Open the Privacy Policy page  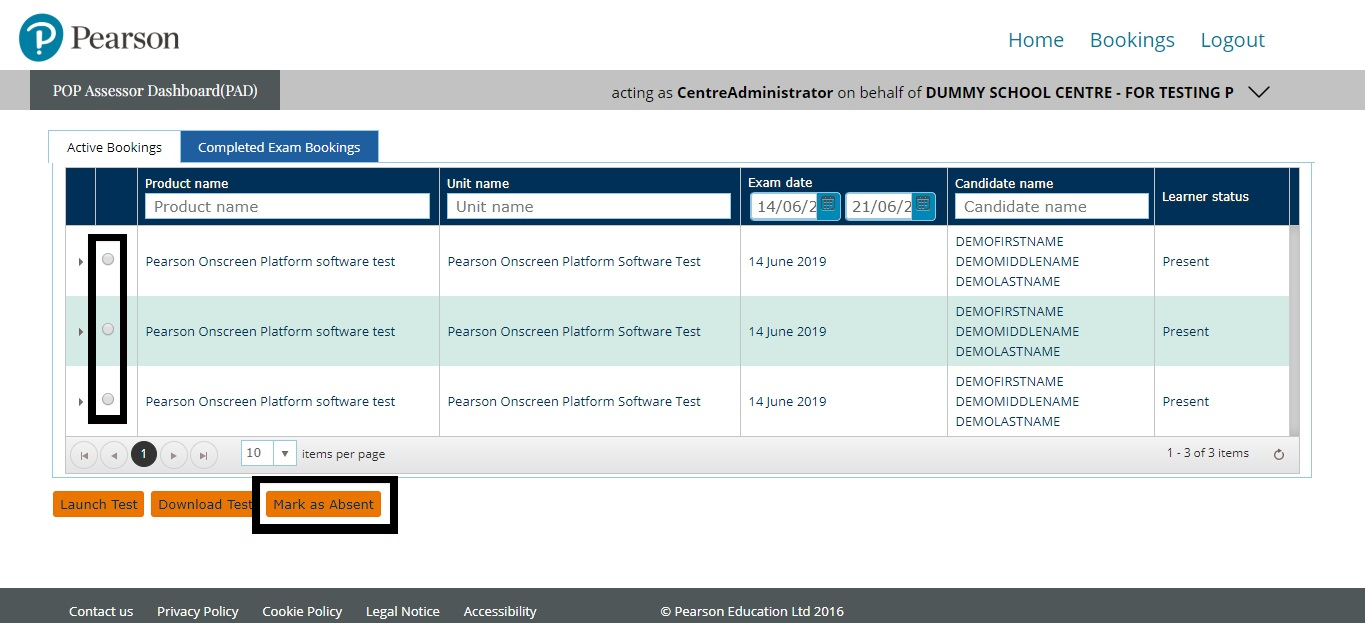pos(197,611)
